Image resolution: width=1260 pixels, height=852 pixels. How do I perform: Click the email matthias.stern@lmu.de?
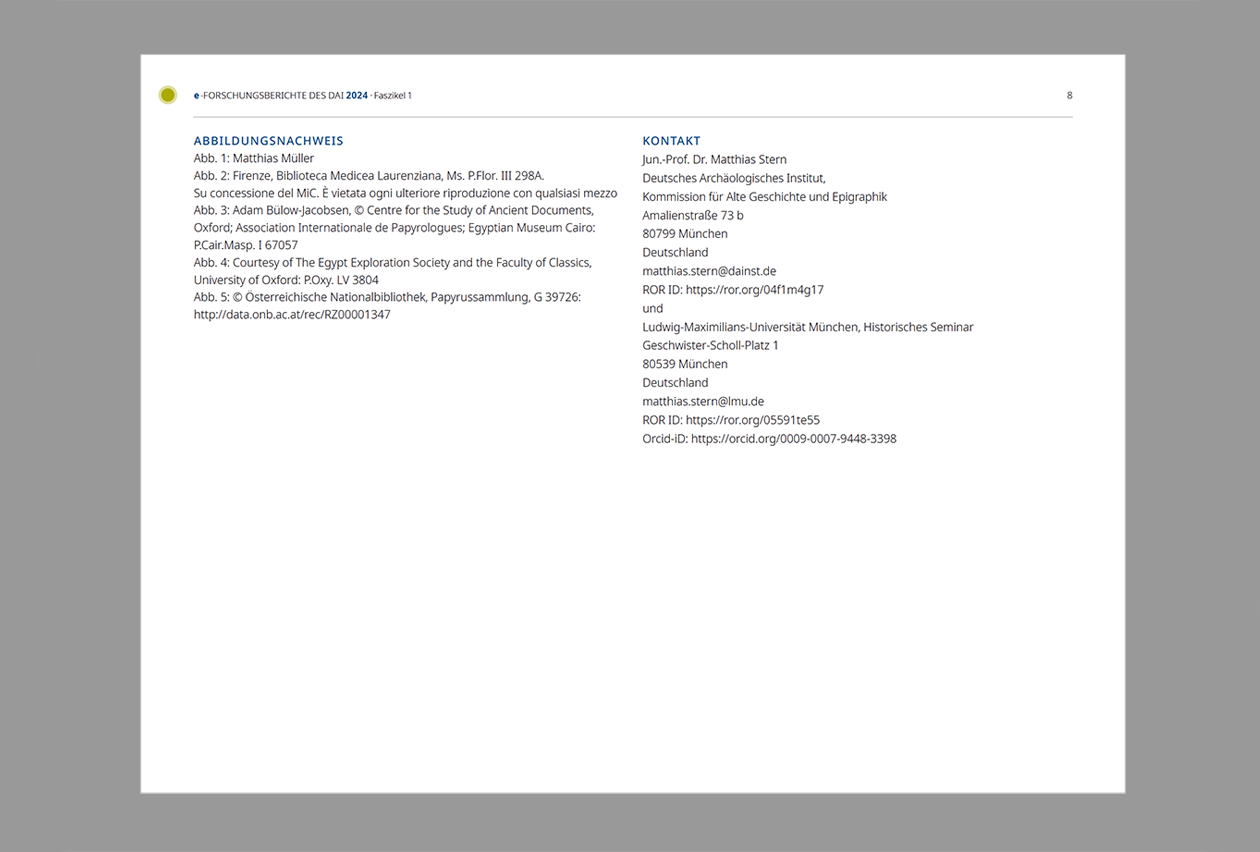[703, 401]
